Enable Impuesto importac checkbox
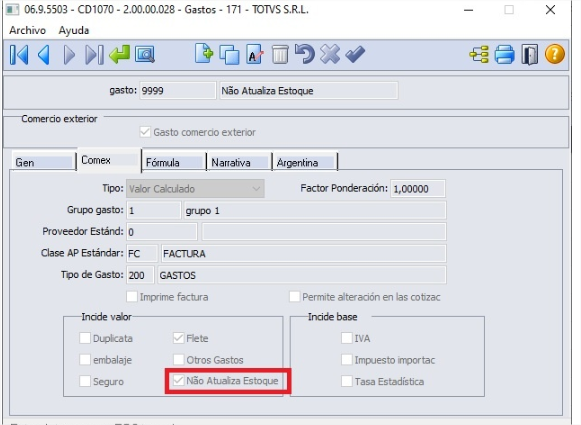The image size is (581, 425). pyautogui.click(x=347, y=359)
